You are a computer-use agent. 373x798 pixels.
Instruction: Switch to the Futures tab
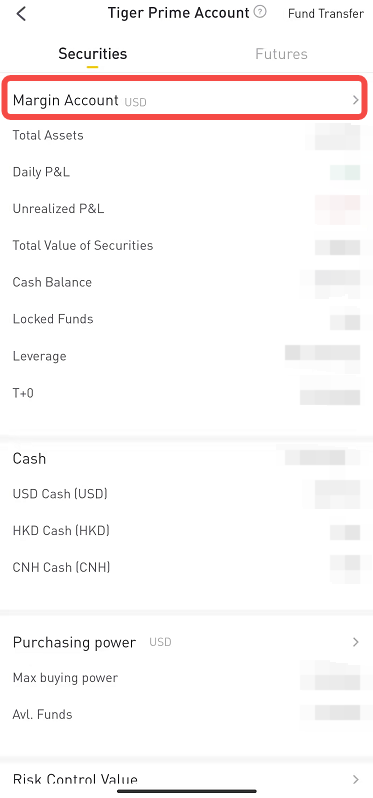(x=281, y=54)
